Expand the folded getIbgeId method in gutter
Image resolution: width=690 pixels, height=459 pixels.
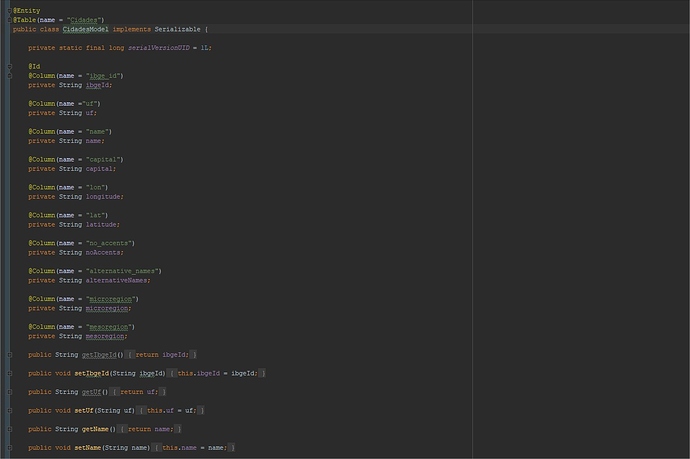pyautogui.click(x=9, y=355)
